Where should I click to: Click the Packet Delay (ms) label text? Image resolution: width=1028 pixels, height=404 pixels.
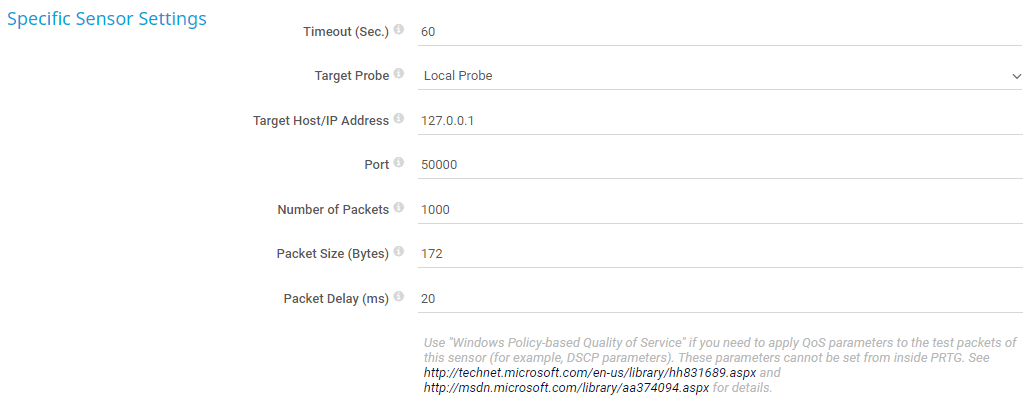click(x=335, y=298)
